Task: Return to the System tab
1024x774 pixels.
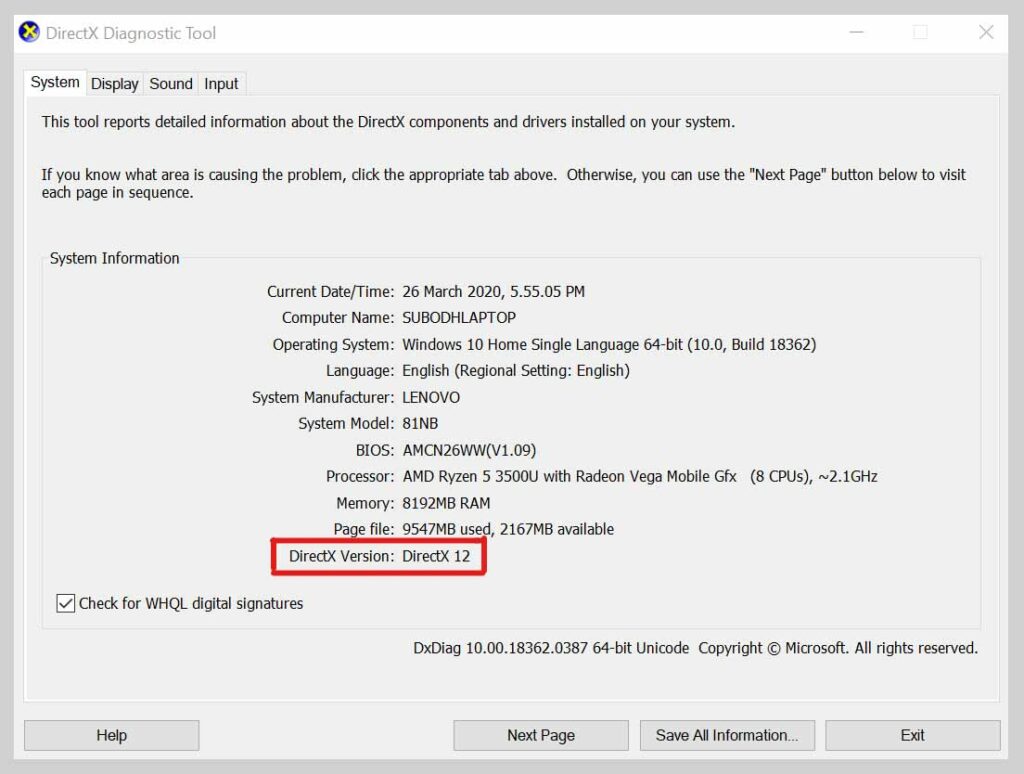Action: click(x=55, y=82)
